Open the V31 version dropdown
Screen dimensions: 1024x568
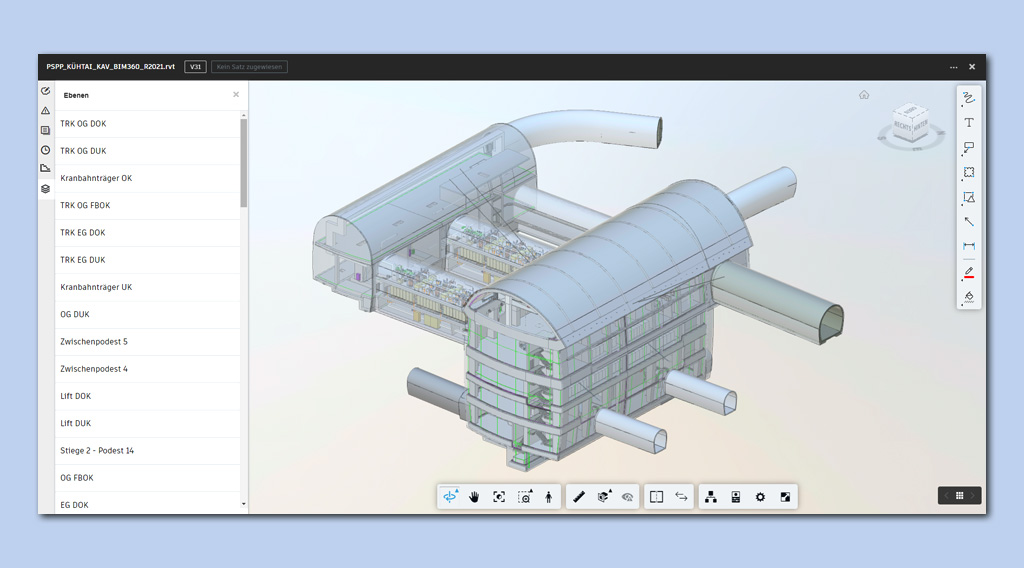pos(196,67)
